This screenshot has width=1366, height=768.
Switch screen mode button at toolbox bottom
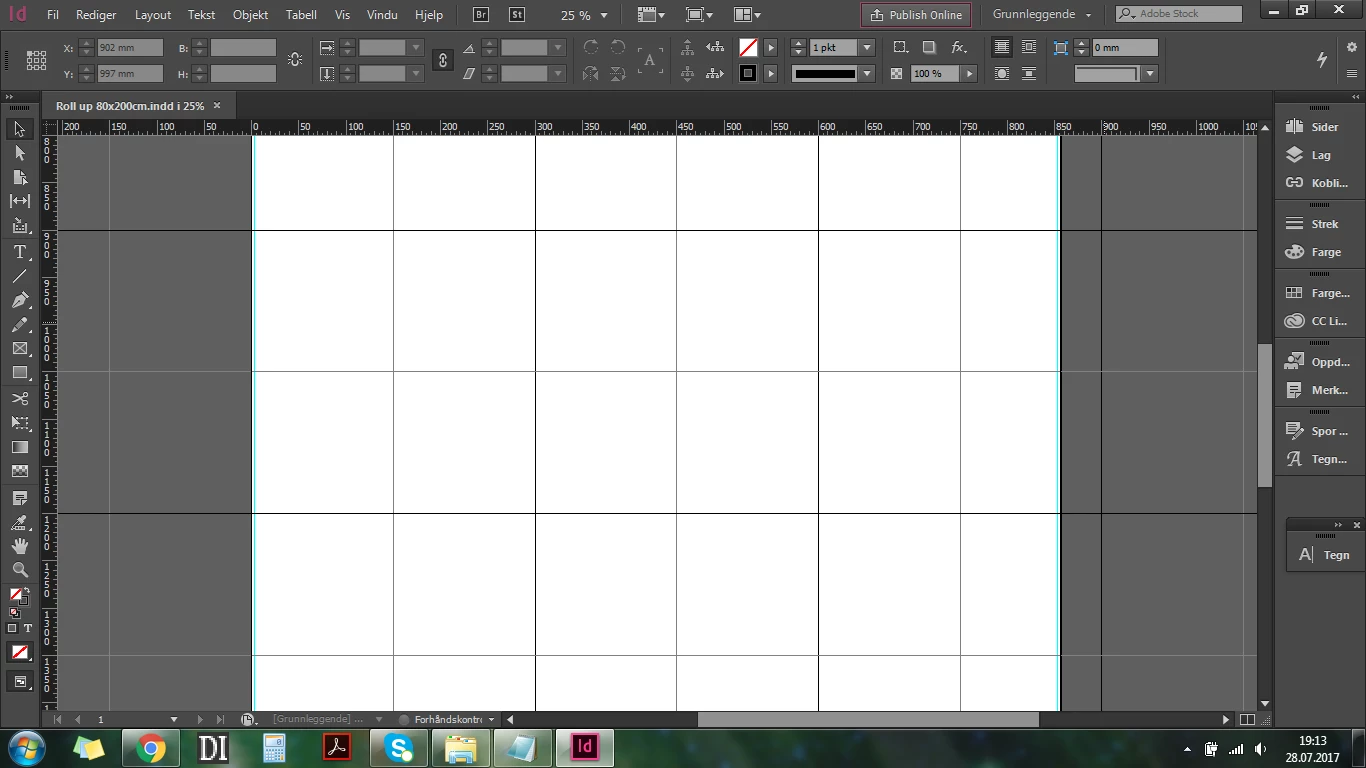[19, 682]
